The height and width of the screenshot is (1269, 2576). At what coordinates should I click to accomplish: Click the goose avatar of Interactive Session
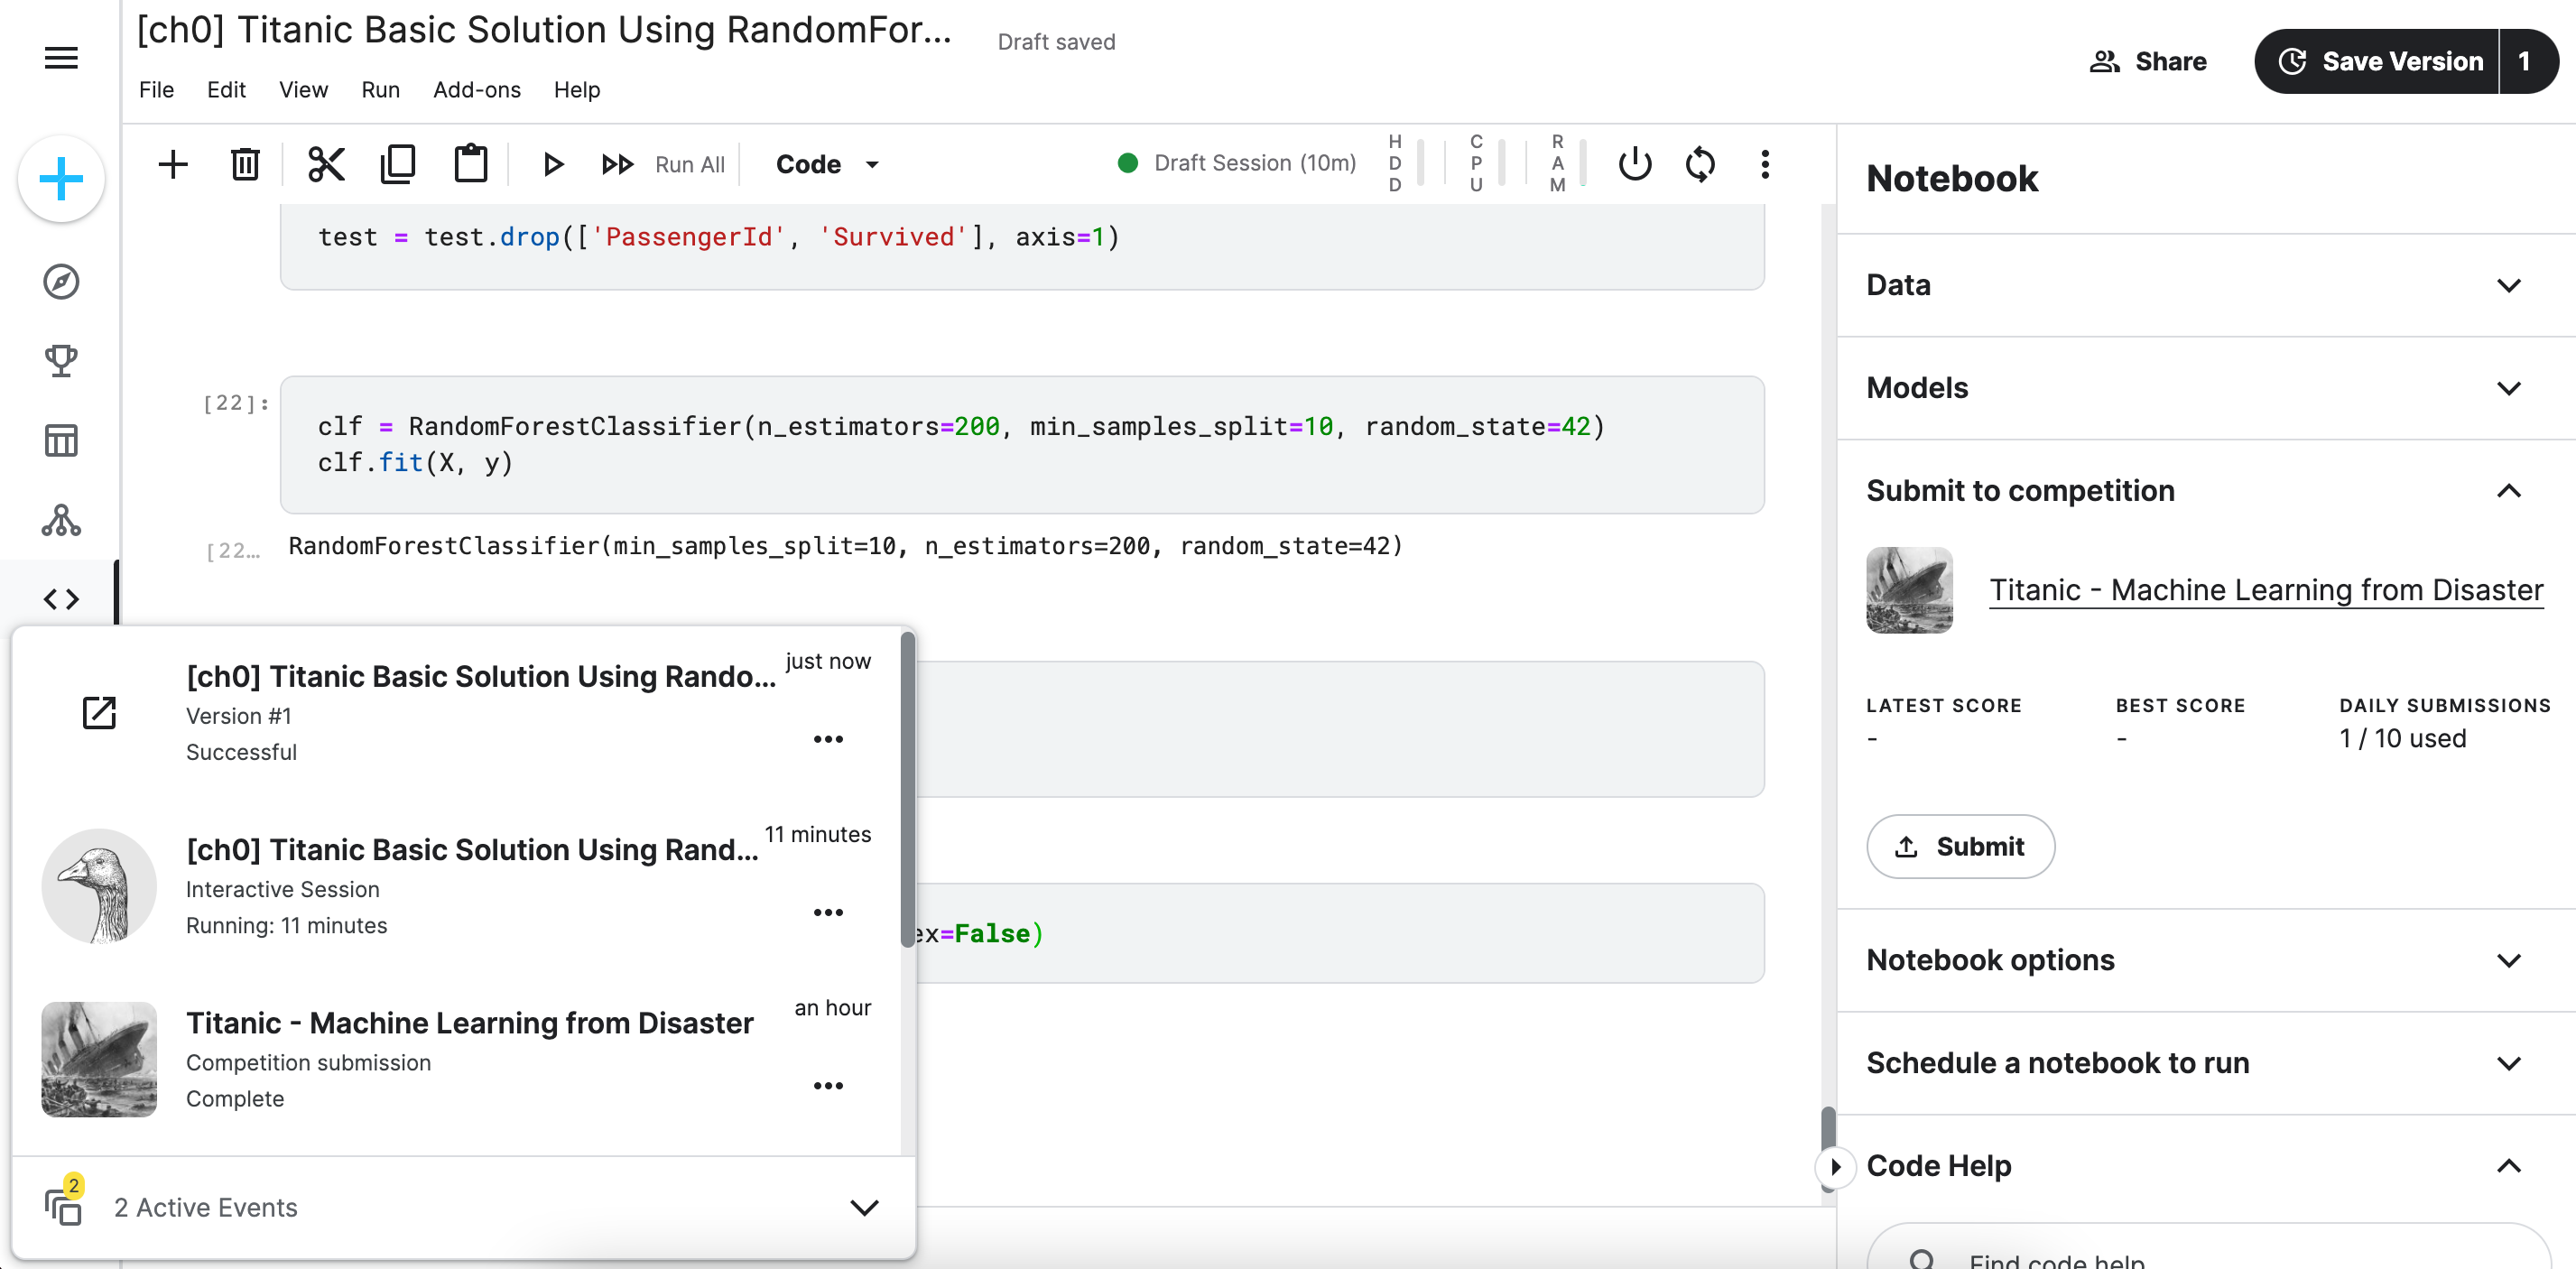tap(99, 886)
